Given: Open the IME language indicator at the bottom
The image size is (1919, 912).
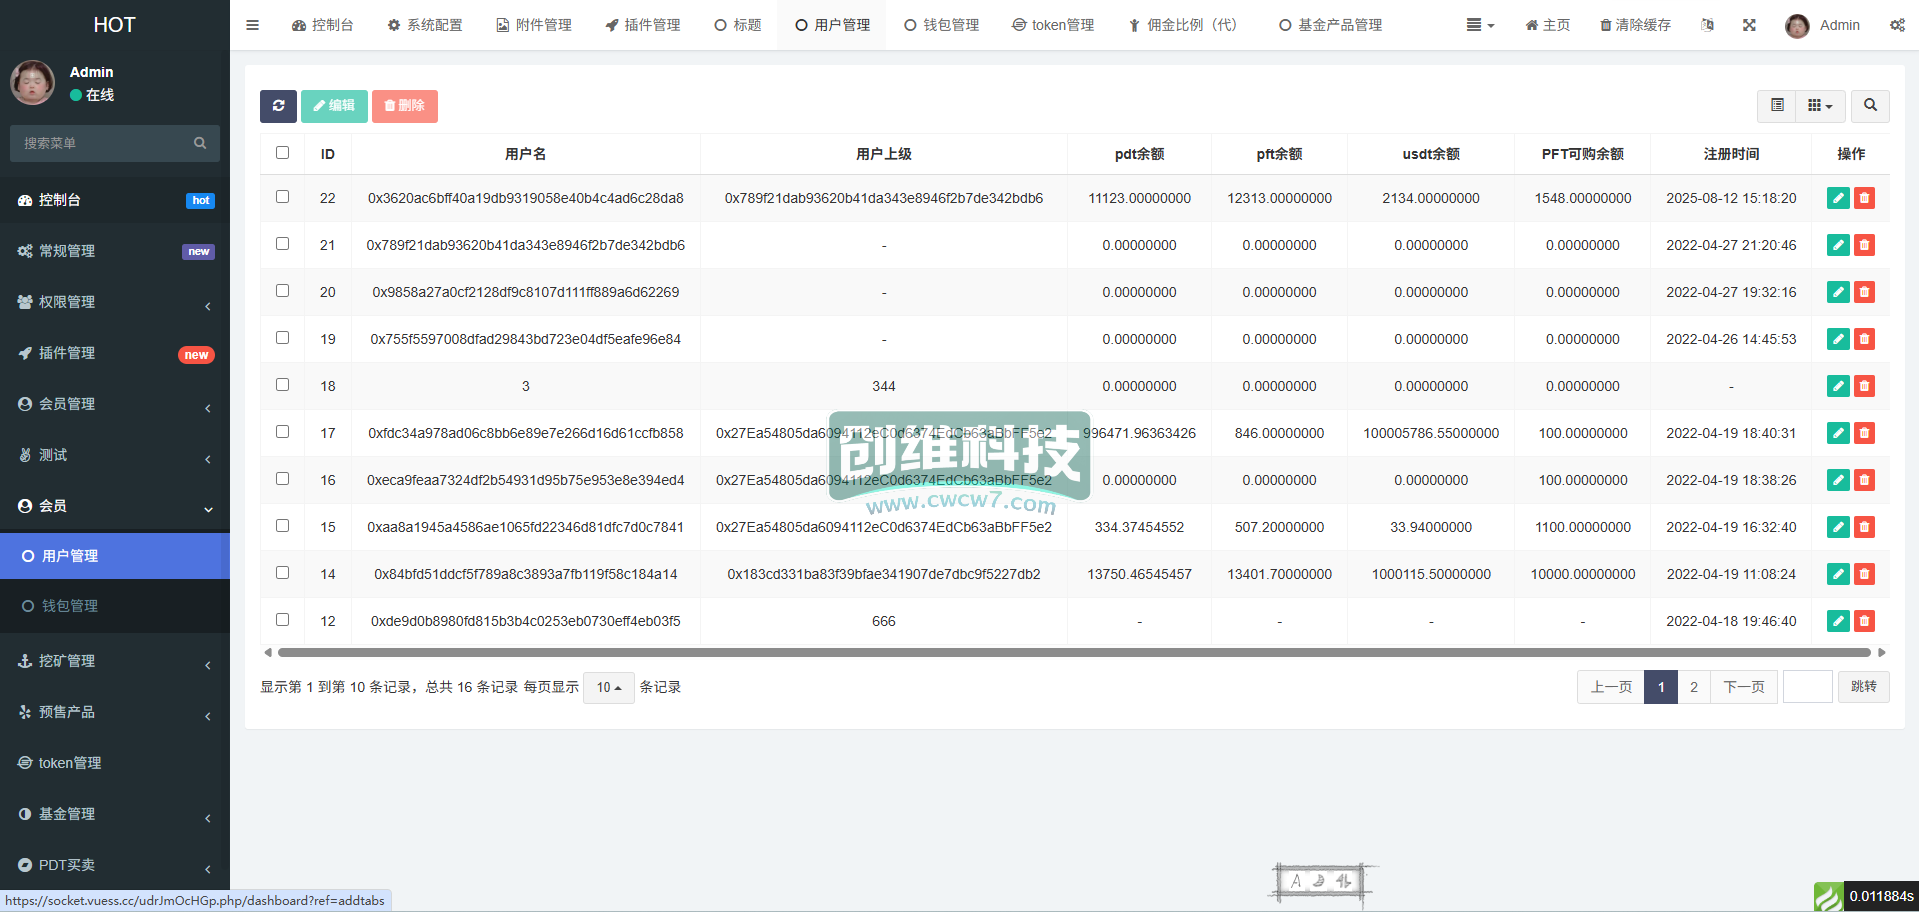Looking at the screenshot, I should coord(1322,881).
